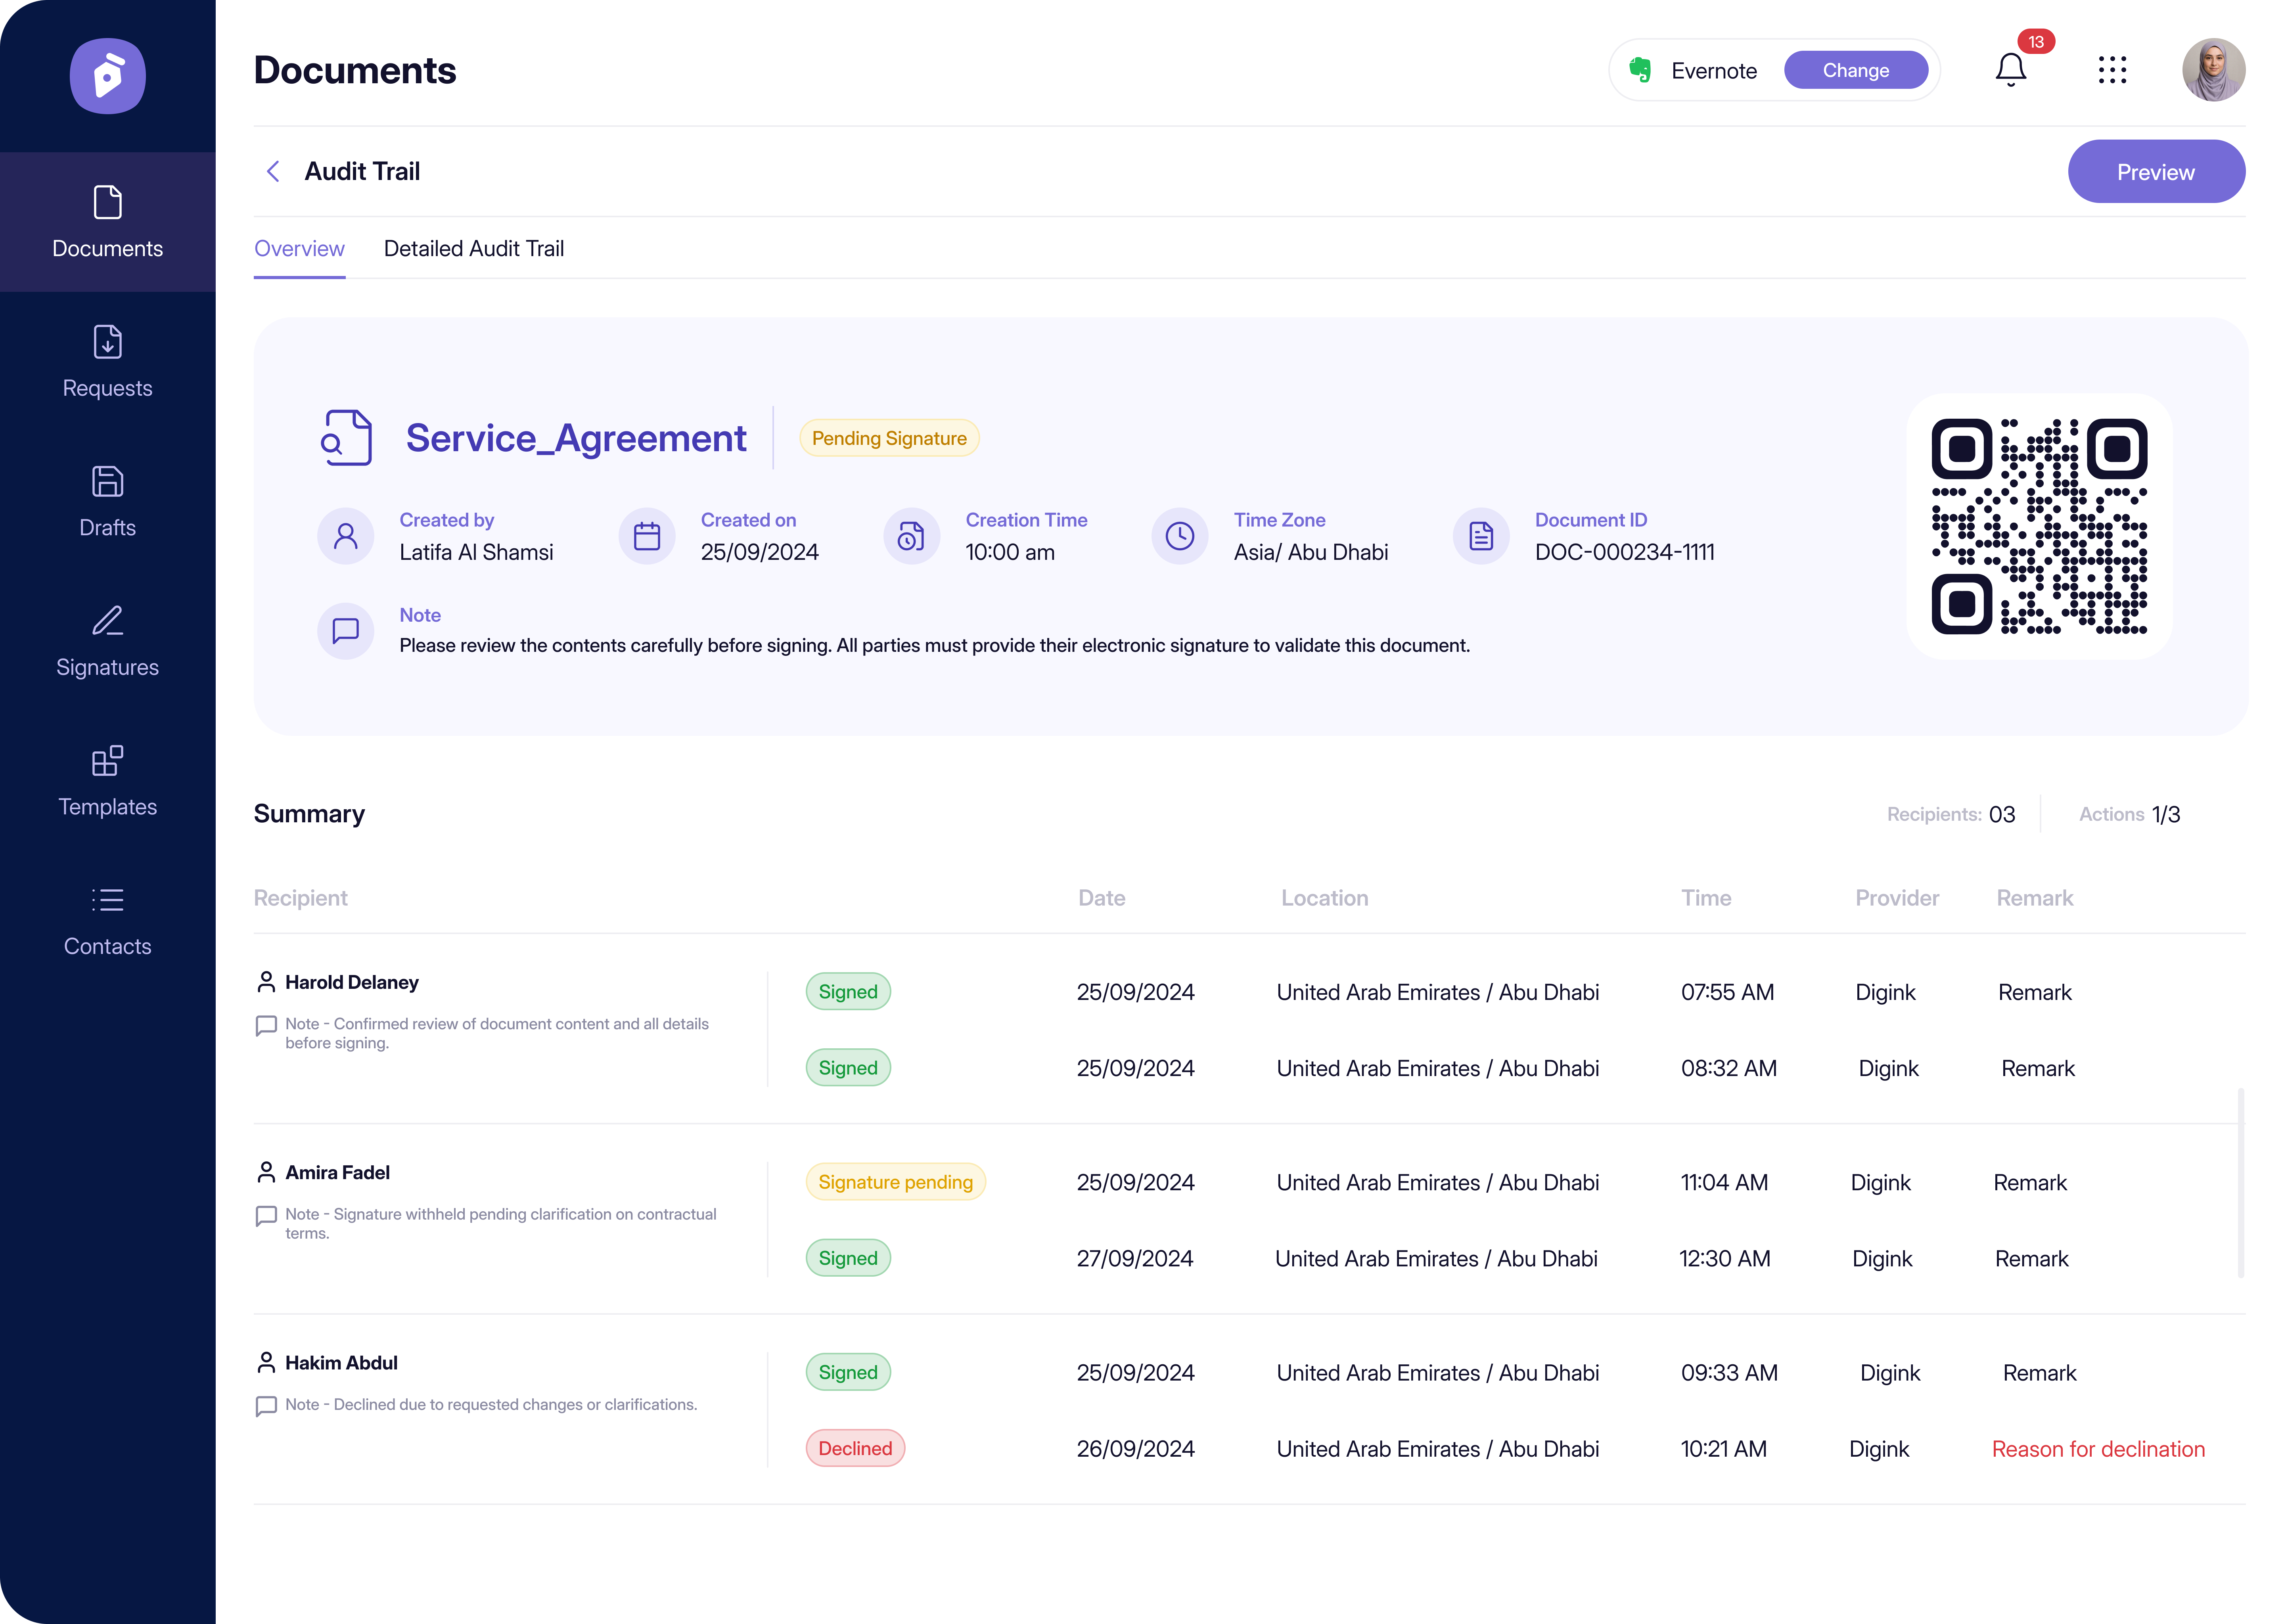Click the notification bell icon
The image size is (2284, 1624).
point(2010,70)
